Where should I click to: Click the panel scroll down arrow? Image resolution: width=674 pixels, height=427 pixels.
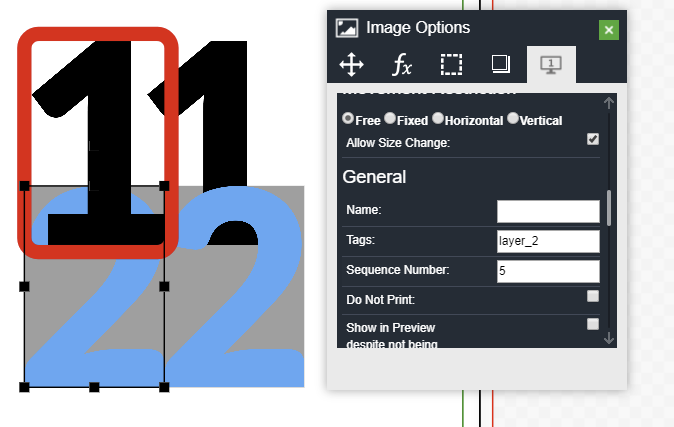[x=609, y=339]
